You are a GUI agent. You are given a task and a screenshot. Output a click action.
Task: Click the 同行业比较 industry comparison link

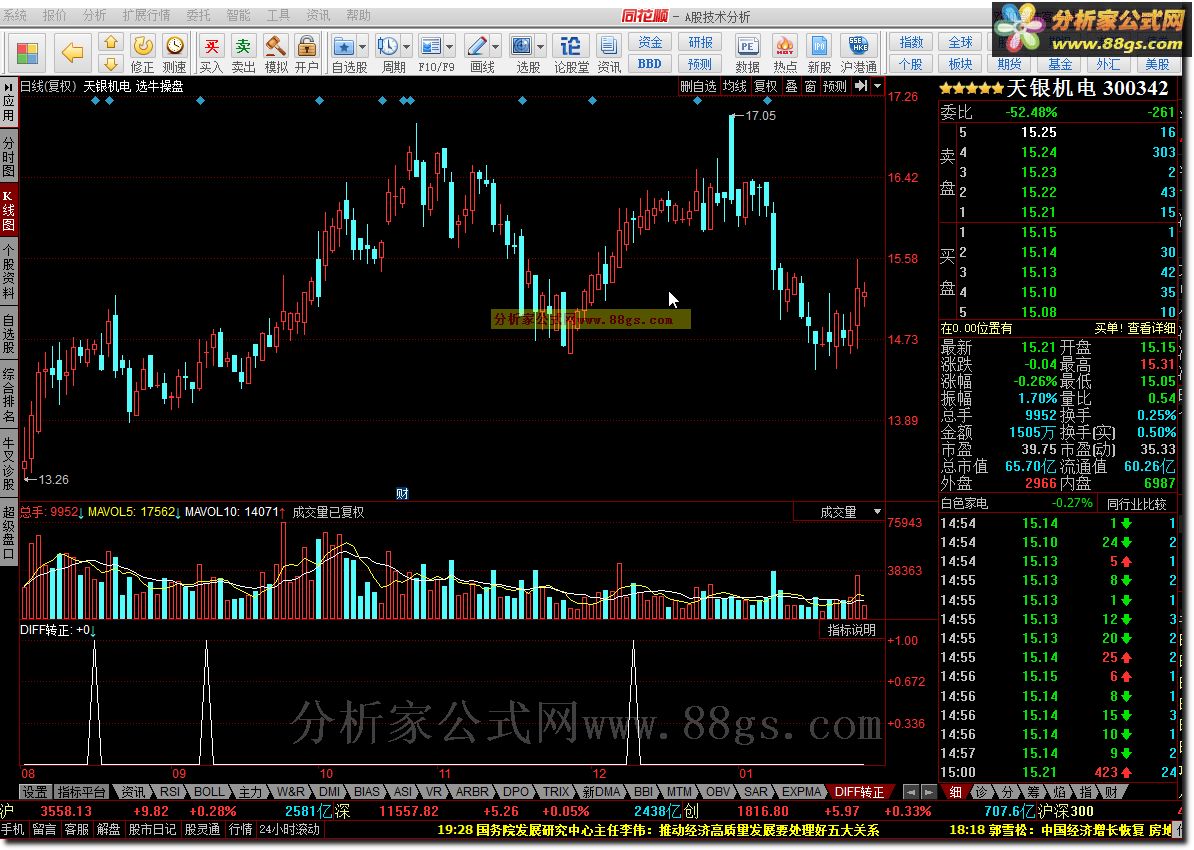click(x=1137, y=503)
